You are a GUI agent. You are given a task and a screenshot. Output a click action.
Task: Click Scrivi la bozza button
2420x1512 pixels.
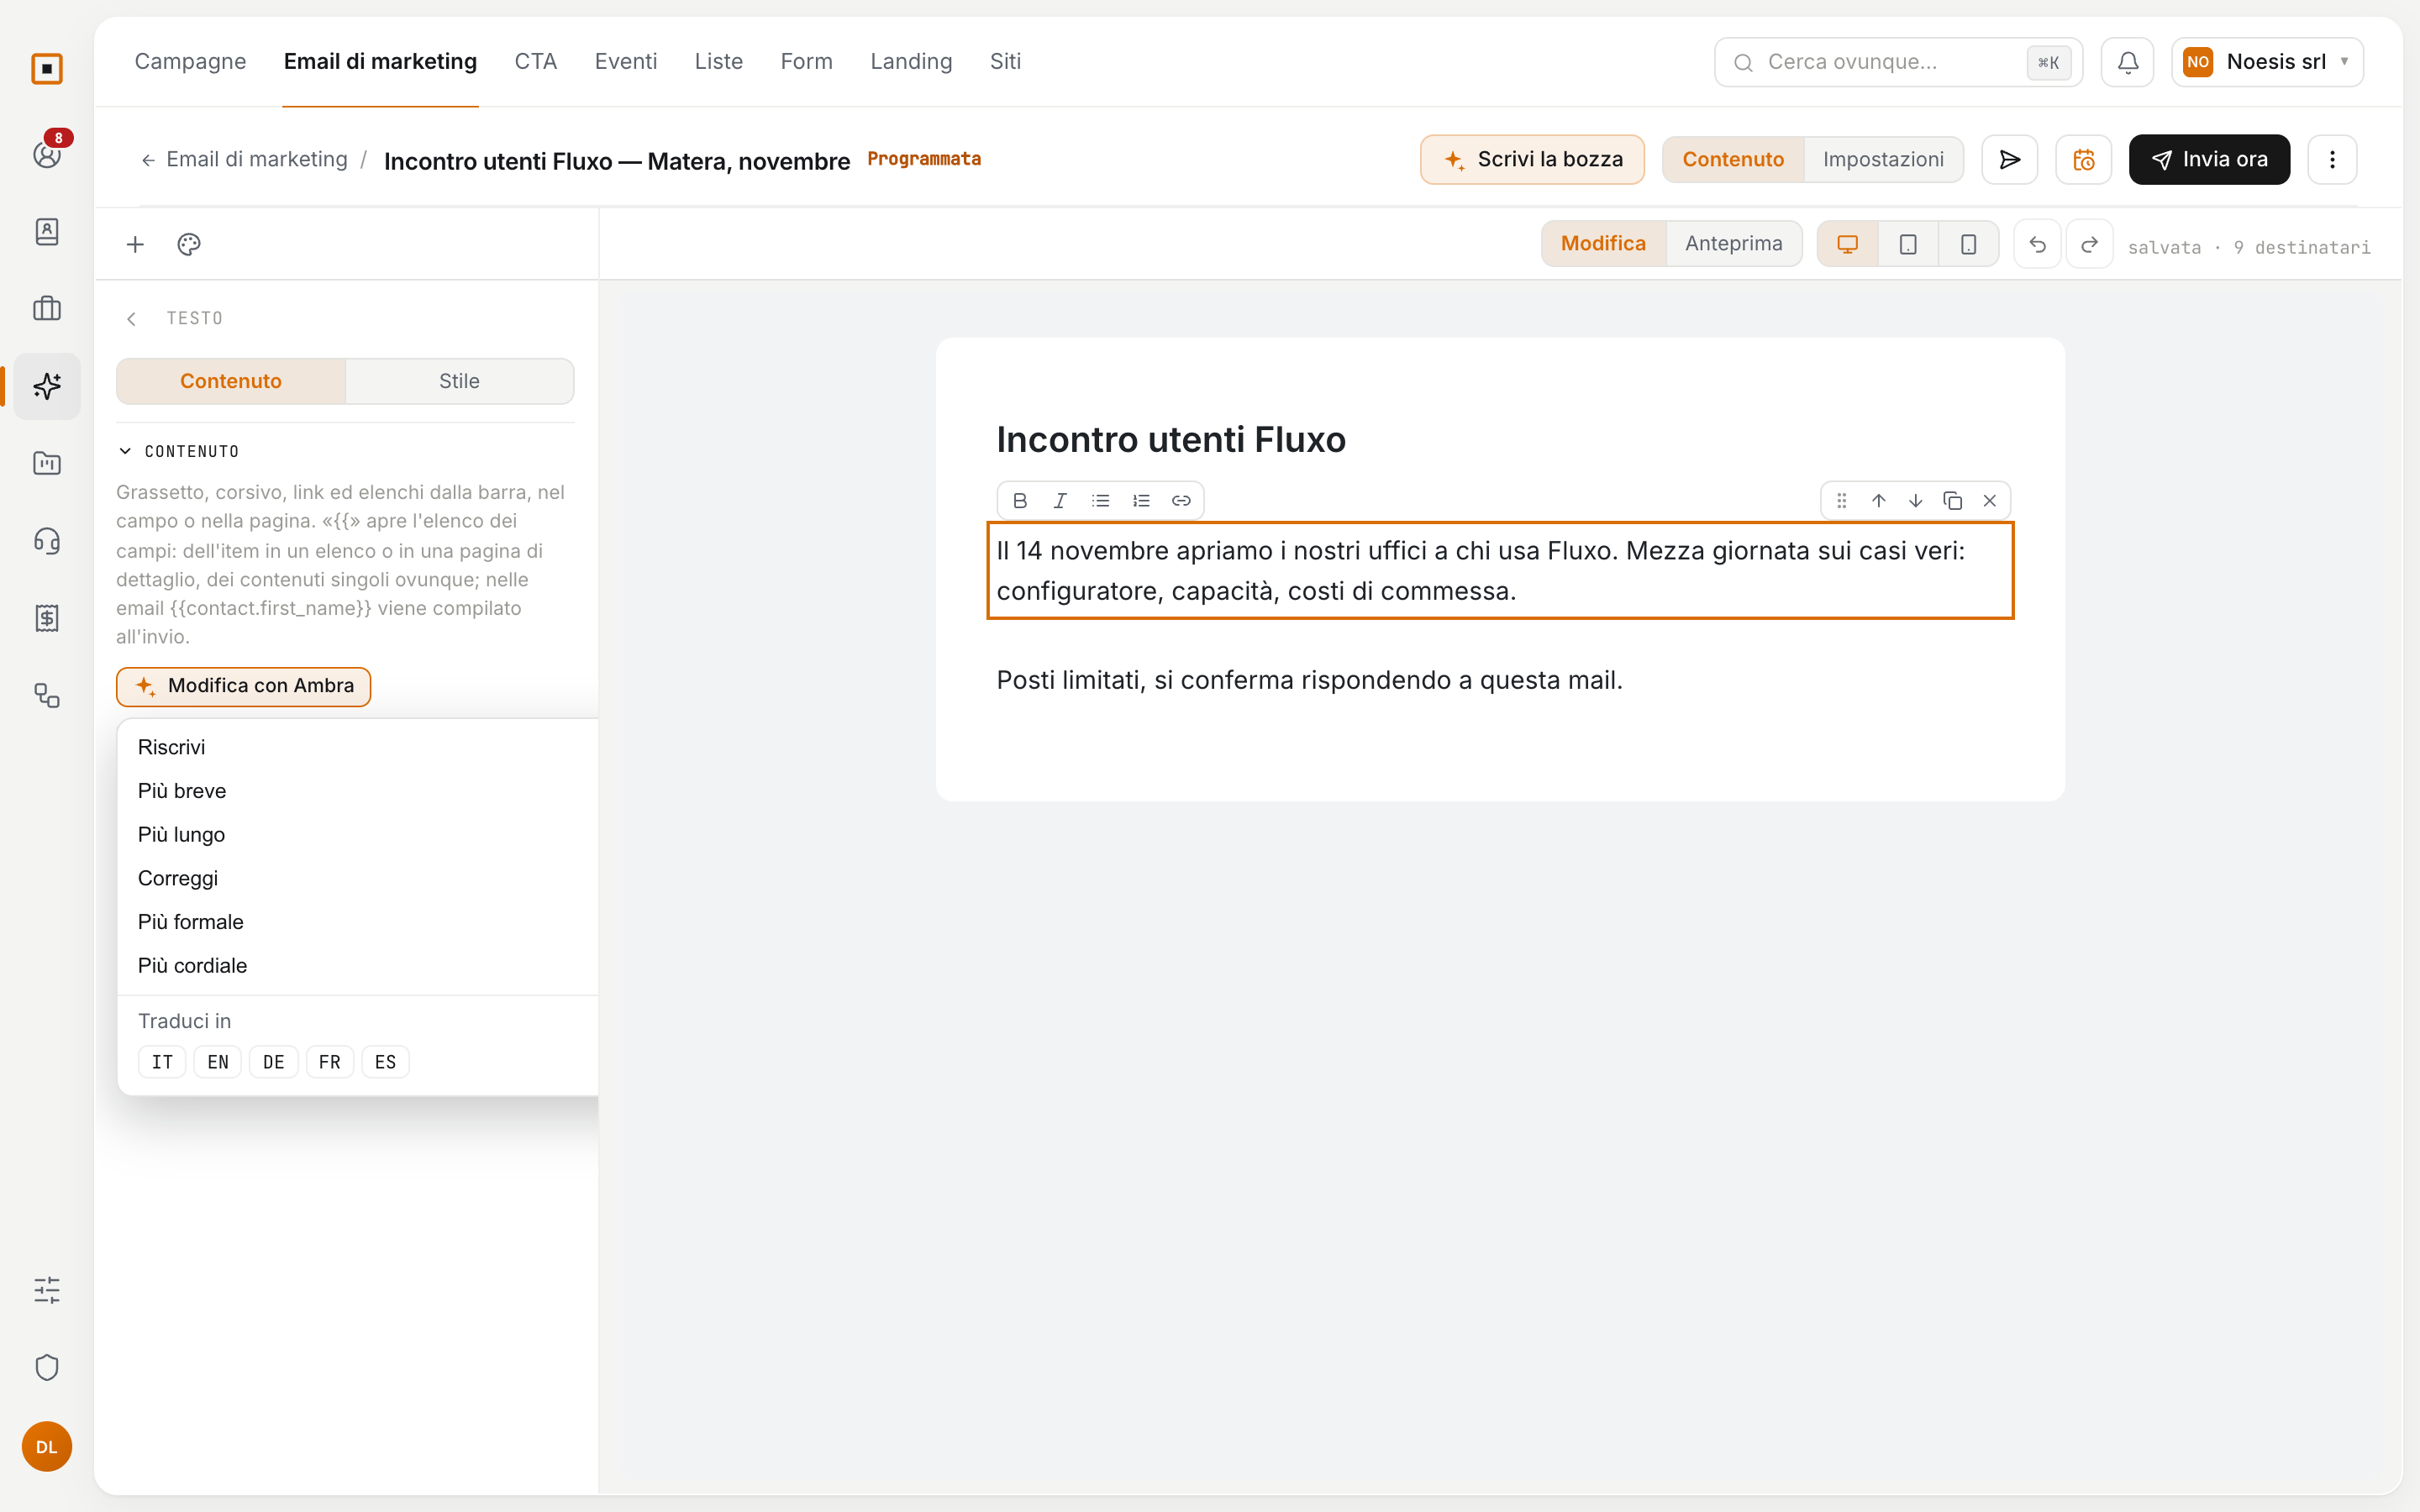1532,160
